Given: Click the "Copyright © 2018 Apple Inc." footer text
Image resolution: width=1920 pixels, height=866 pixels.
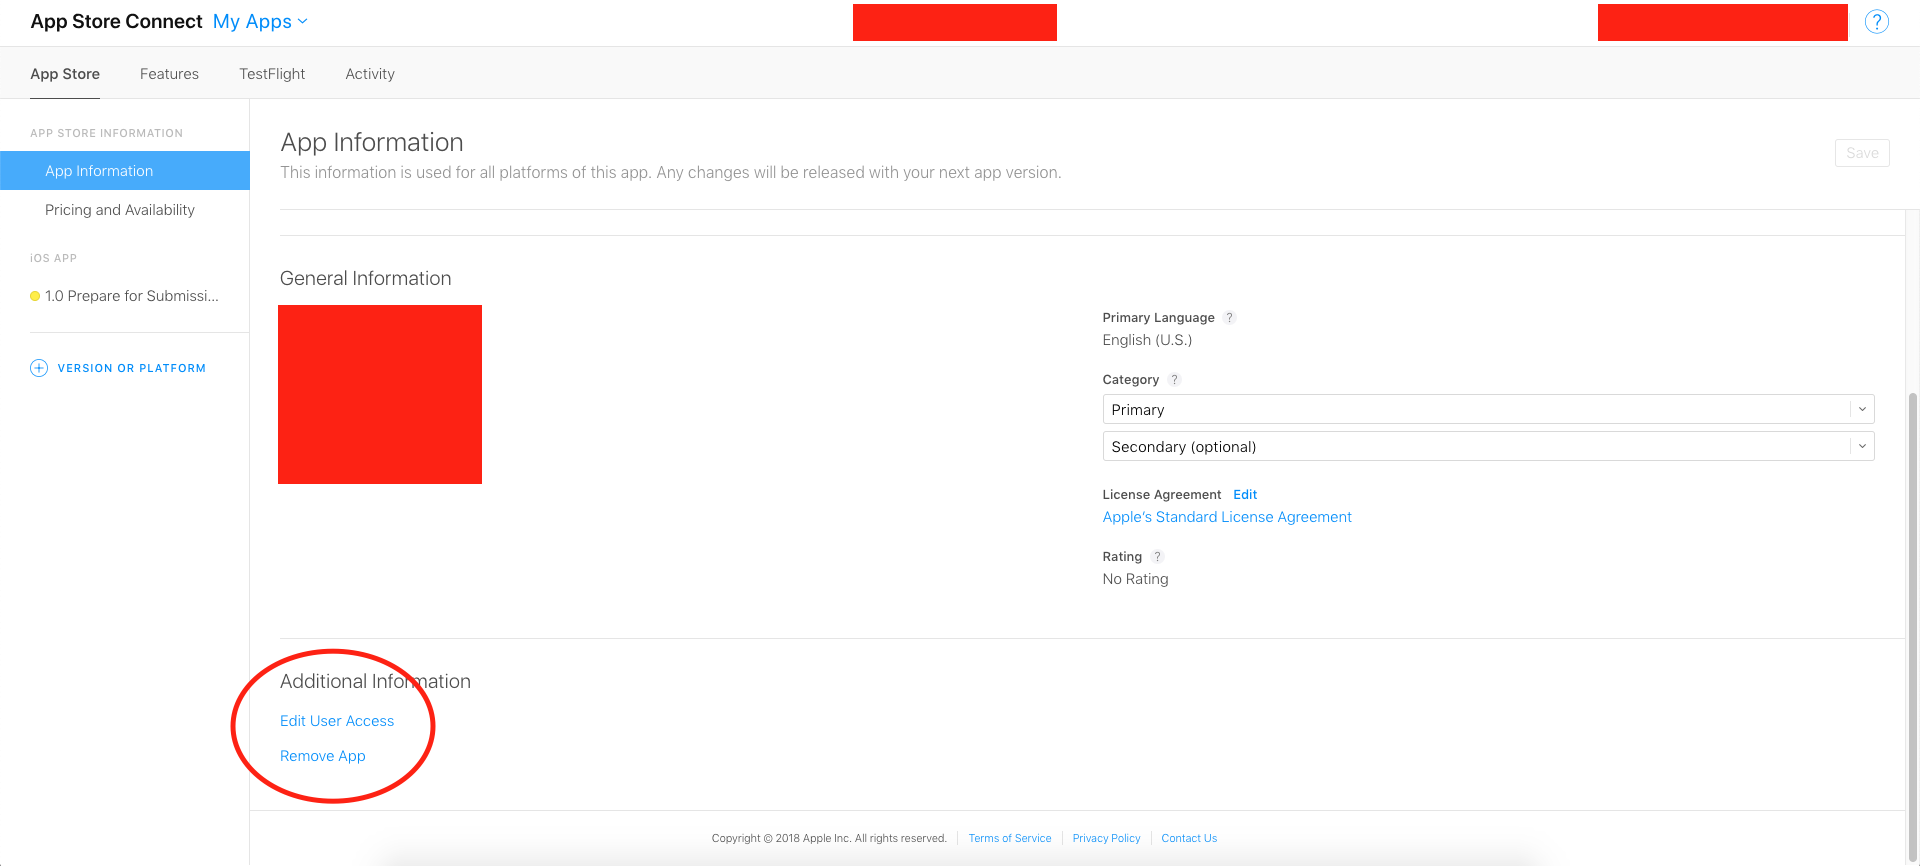Looking at the screenshot, I should pos(829,838).
